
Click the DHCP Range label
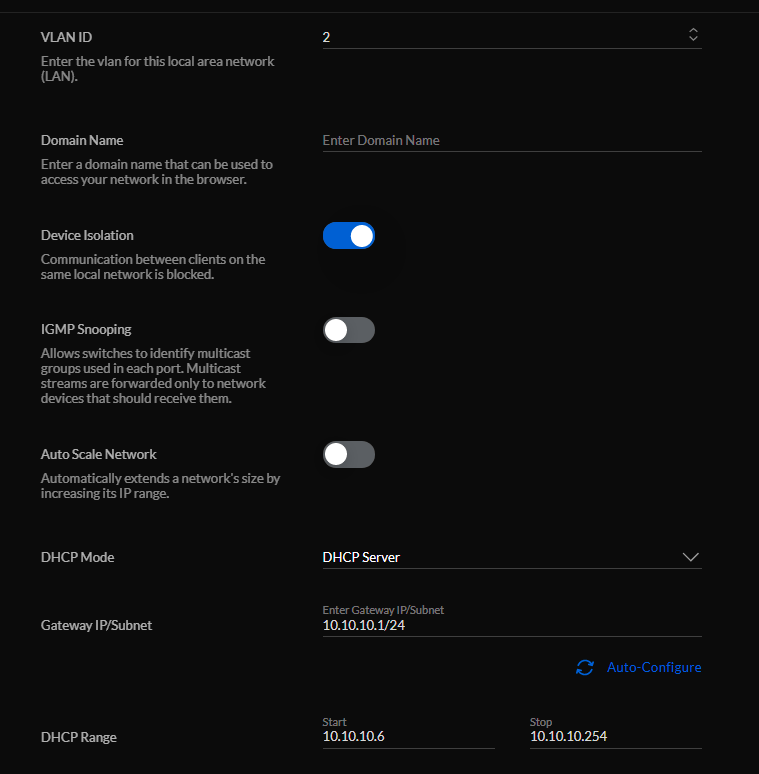coord(78,737)
